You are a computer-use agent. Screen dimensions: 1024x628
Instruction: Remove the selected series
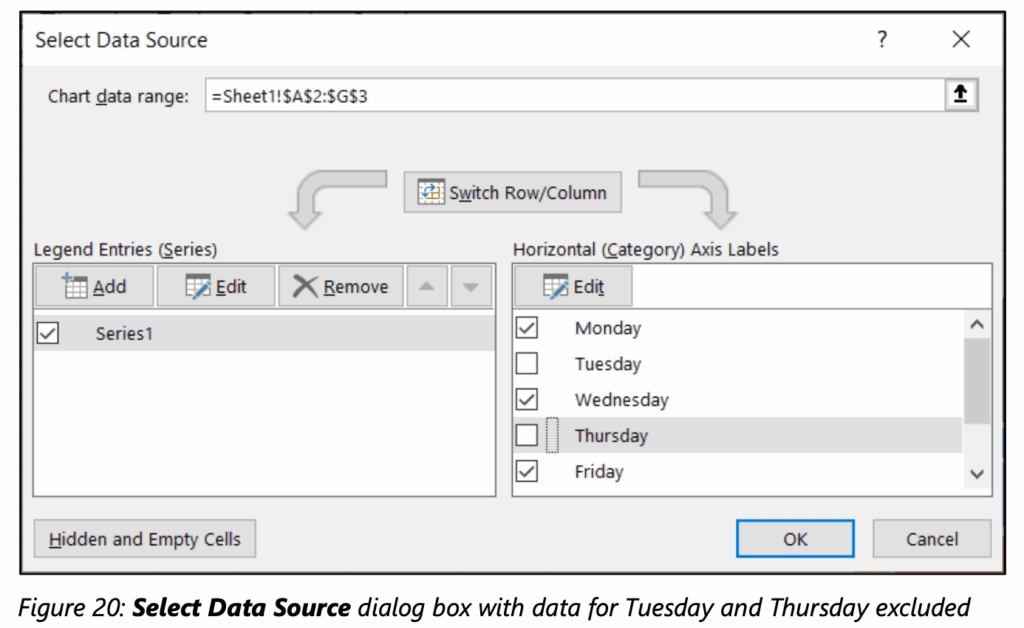point(340,287)
